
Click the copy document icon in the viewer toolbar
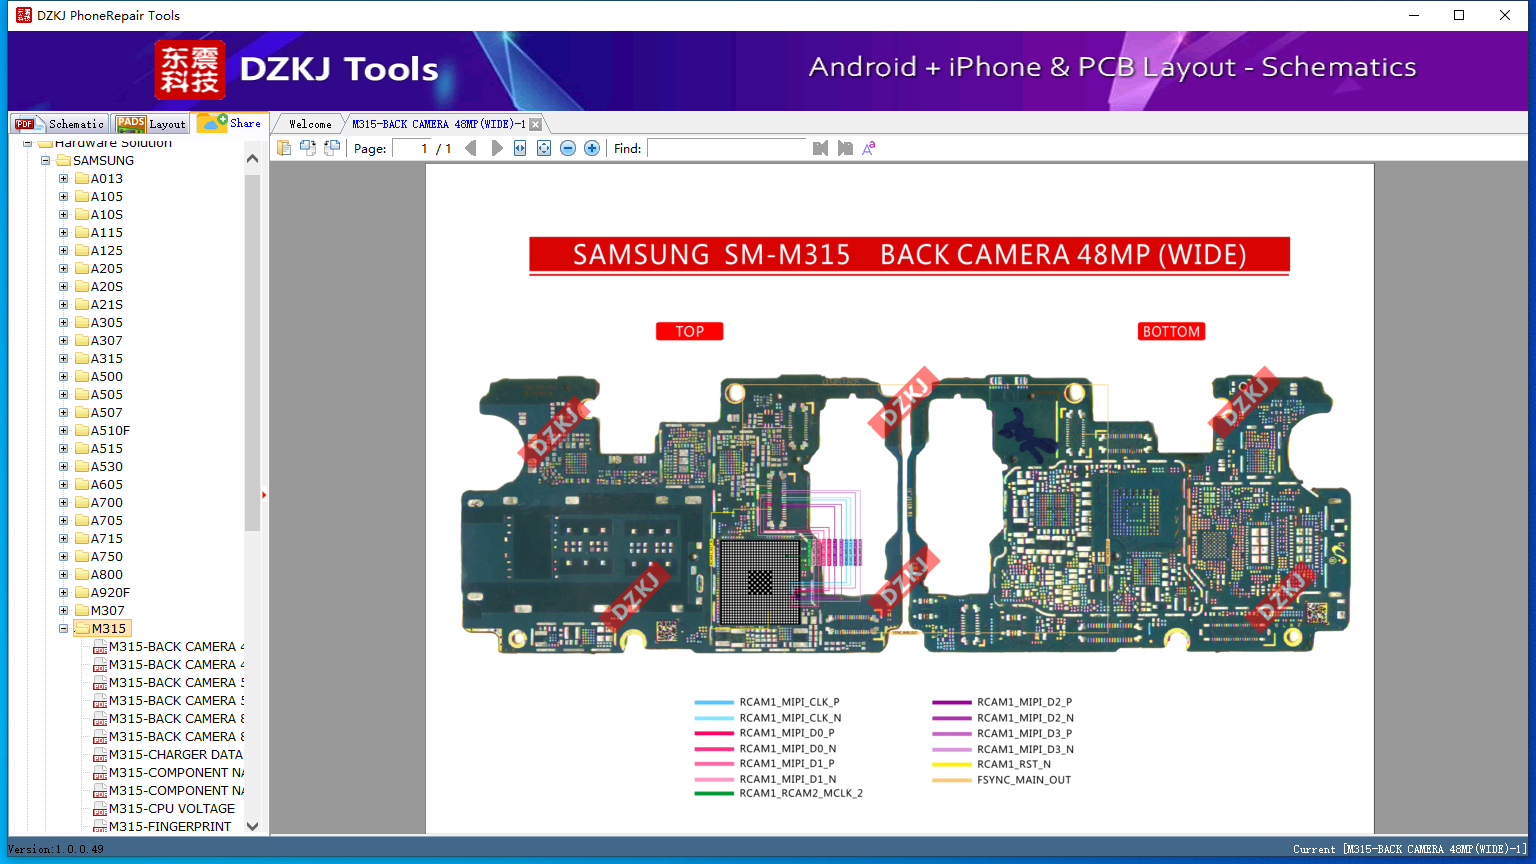coord(284,148)
